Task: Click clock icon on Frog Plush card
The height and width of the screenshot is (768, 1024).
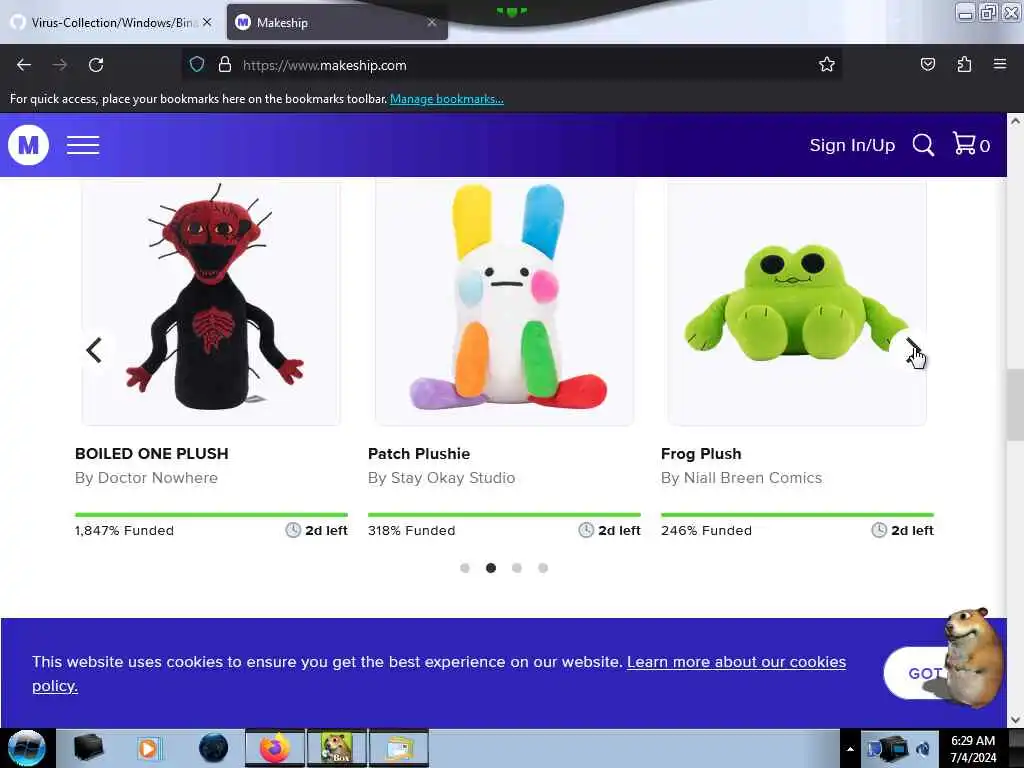Action: click(879, 530)
